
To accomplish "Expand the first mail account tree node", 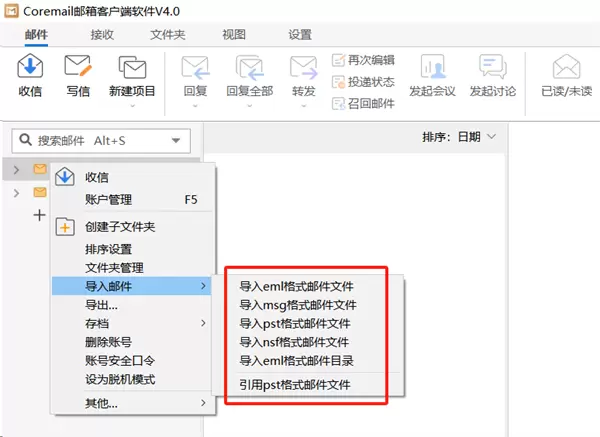I will [x=16, y=170].
